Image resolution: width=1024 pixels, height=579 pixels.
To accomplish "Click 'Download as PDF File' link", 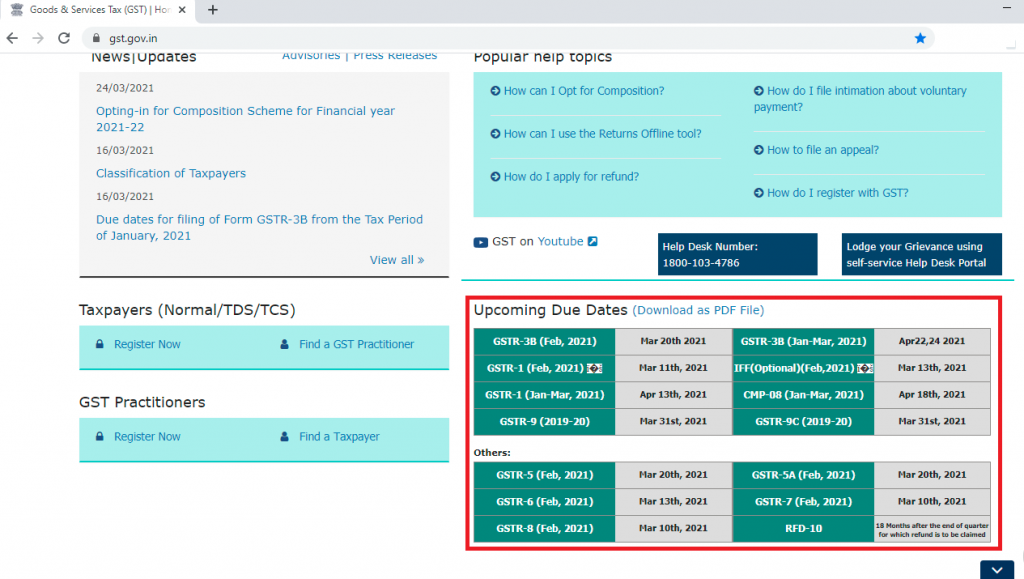I will tap(698, 311).
